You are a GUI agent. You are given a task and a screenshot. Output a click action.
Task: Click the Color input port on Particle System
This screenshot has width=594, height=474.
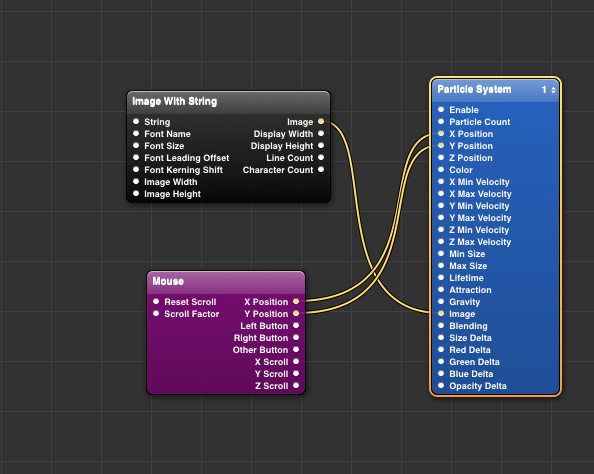click(441, 170)
